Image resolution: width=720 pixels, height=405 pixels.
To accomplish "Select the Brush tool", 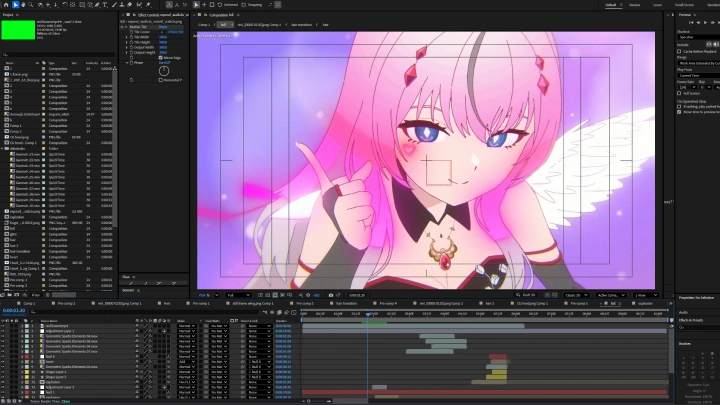I will coord(114,5).
